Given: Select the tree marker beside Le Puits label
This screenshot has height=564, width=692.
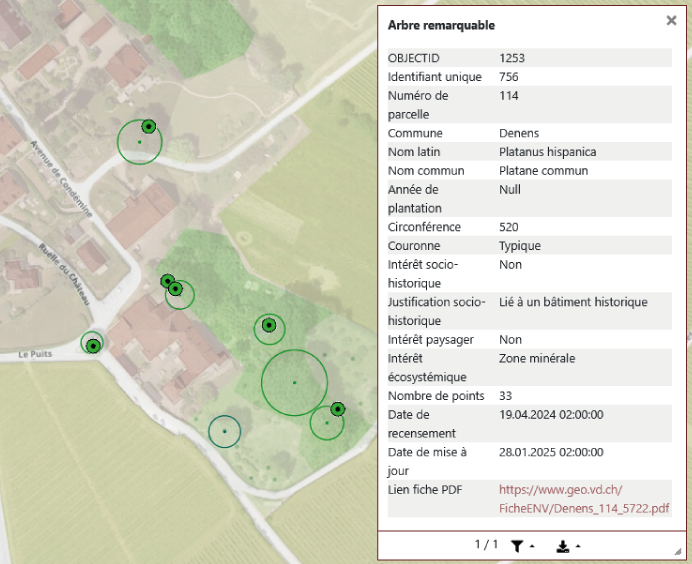Looking at the screenshot, I should 93,346.
